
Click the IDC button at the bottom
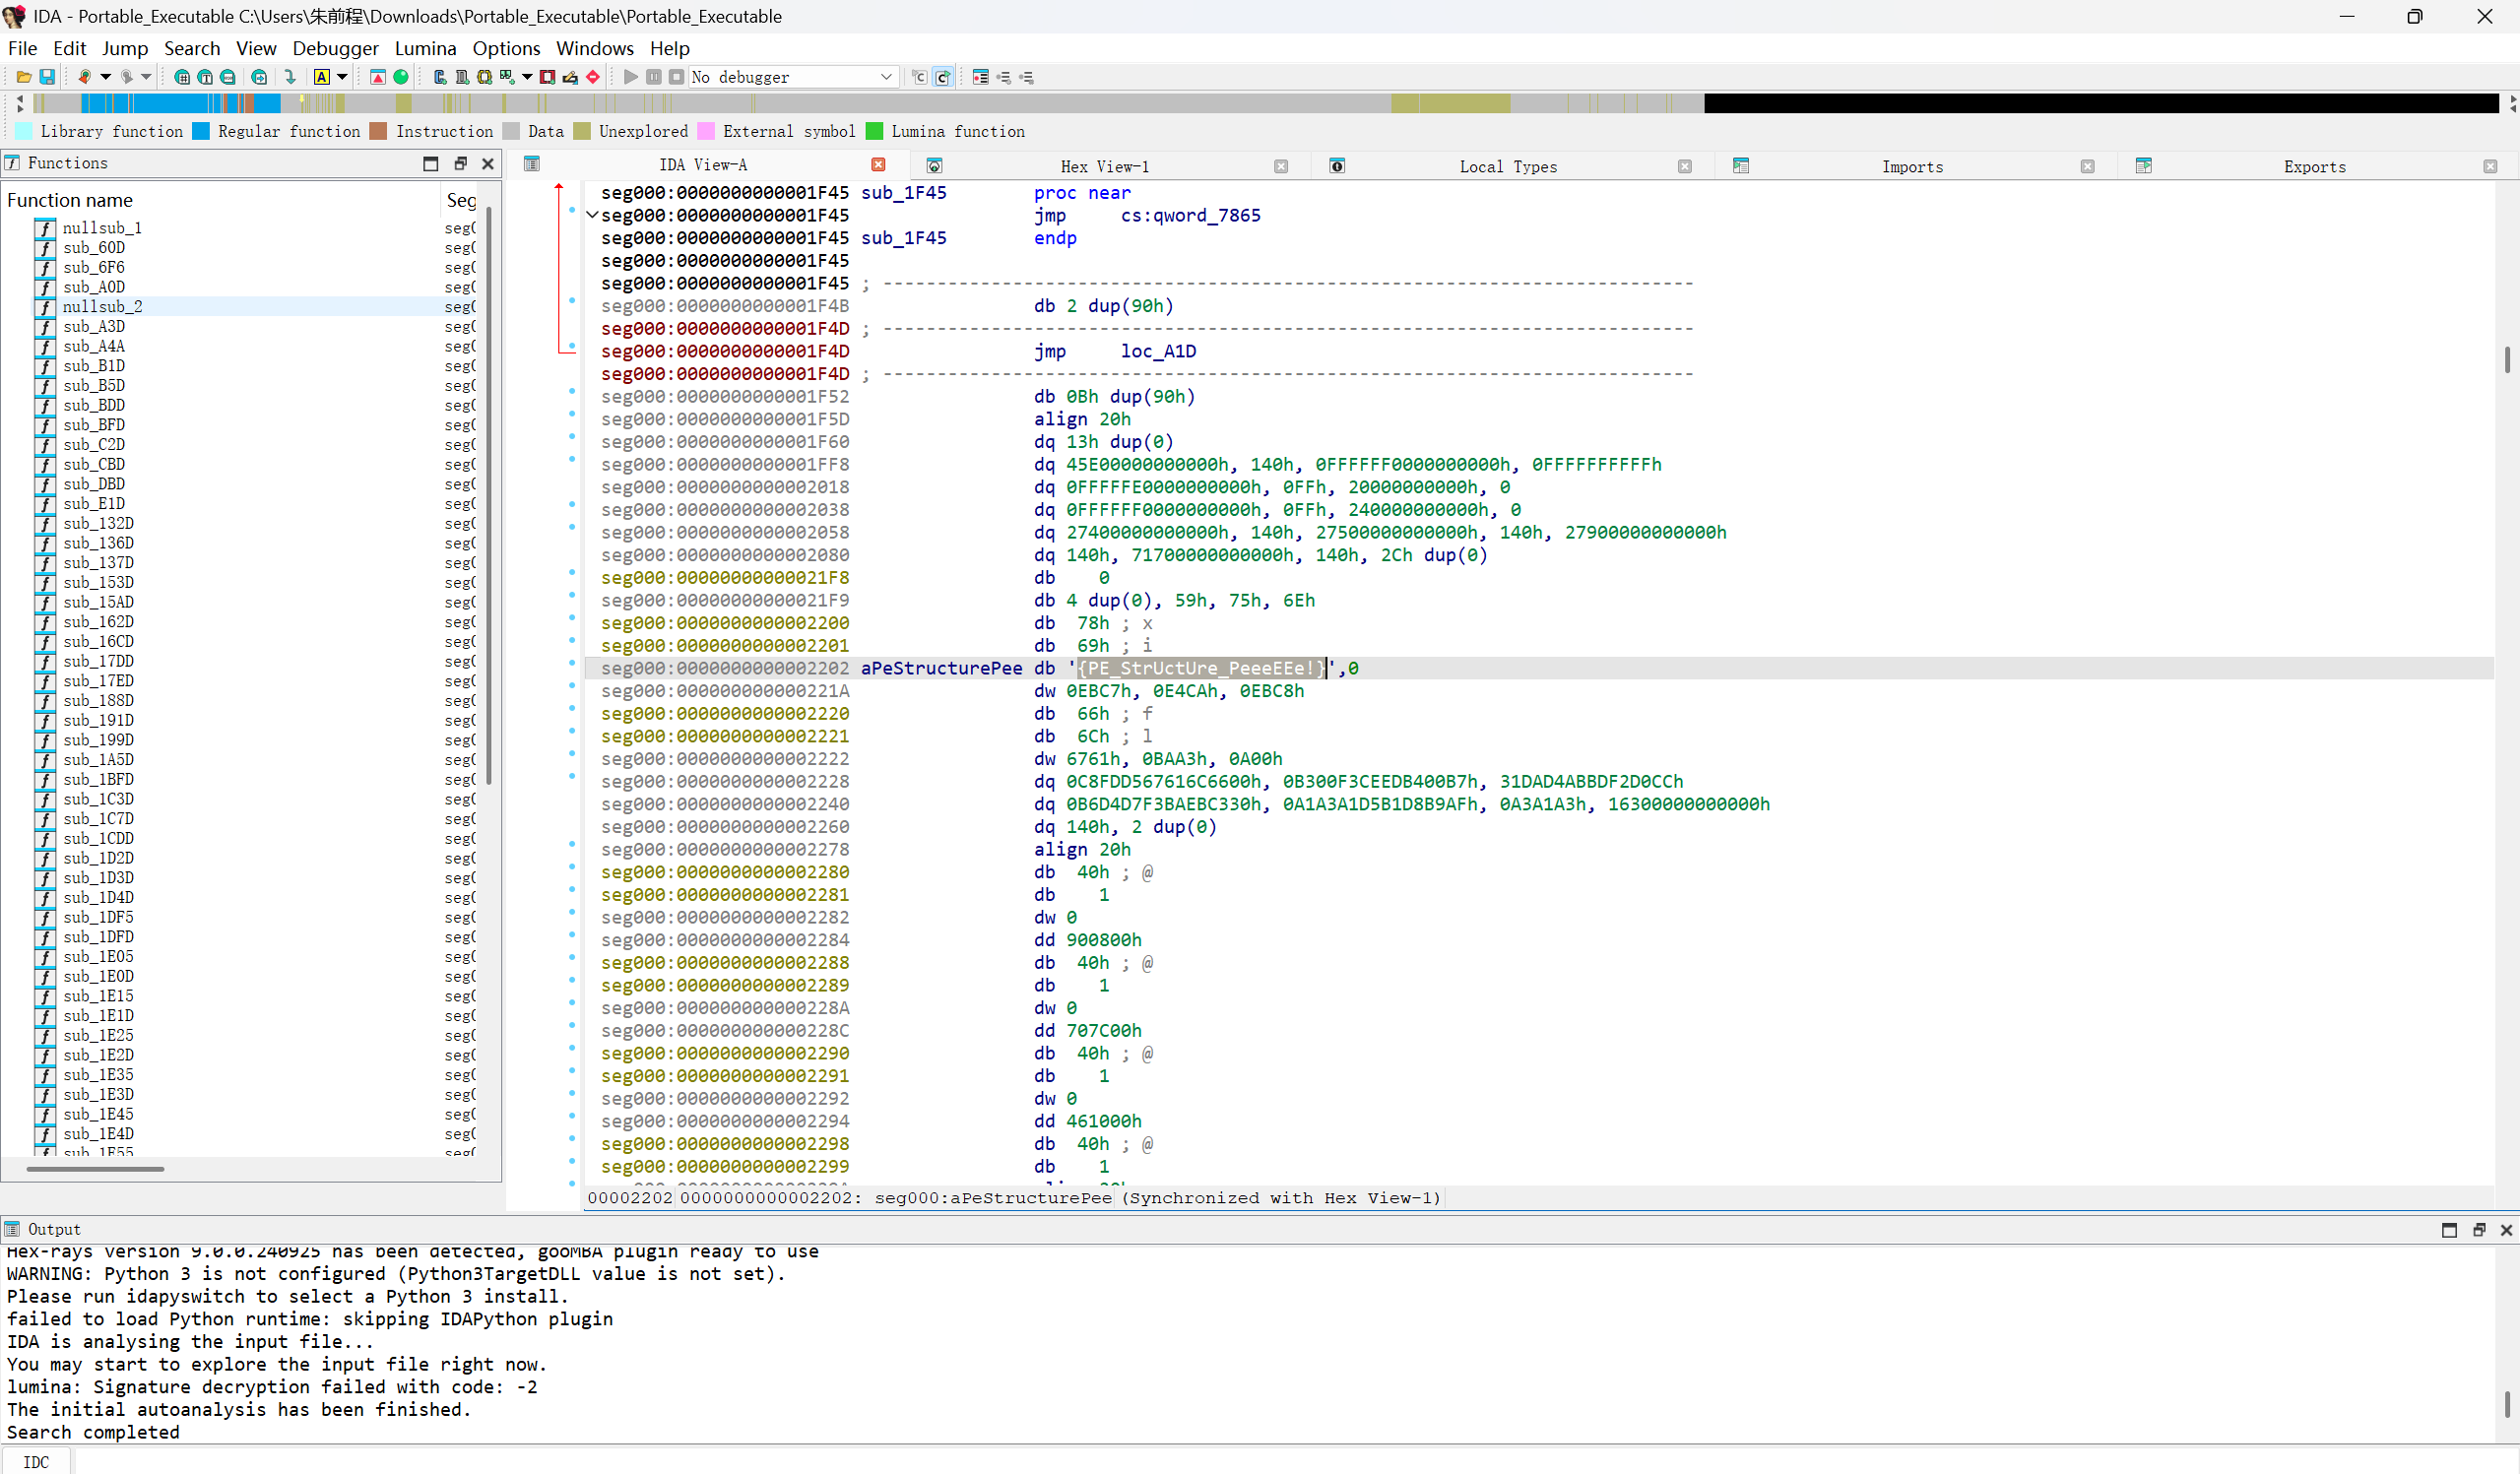click(x=36, y=1462)
